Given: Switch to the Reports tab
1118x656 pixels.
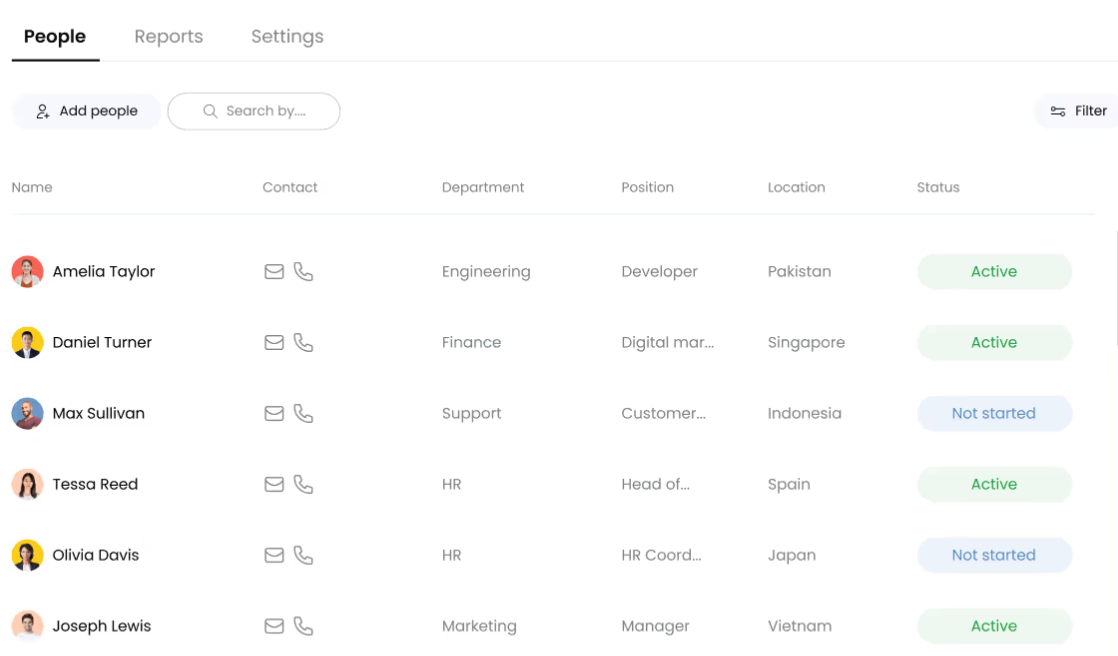Looking at the screenshot, I should (x=168, y=37).
